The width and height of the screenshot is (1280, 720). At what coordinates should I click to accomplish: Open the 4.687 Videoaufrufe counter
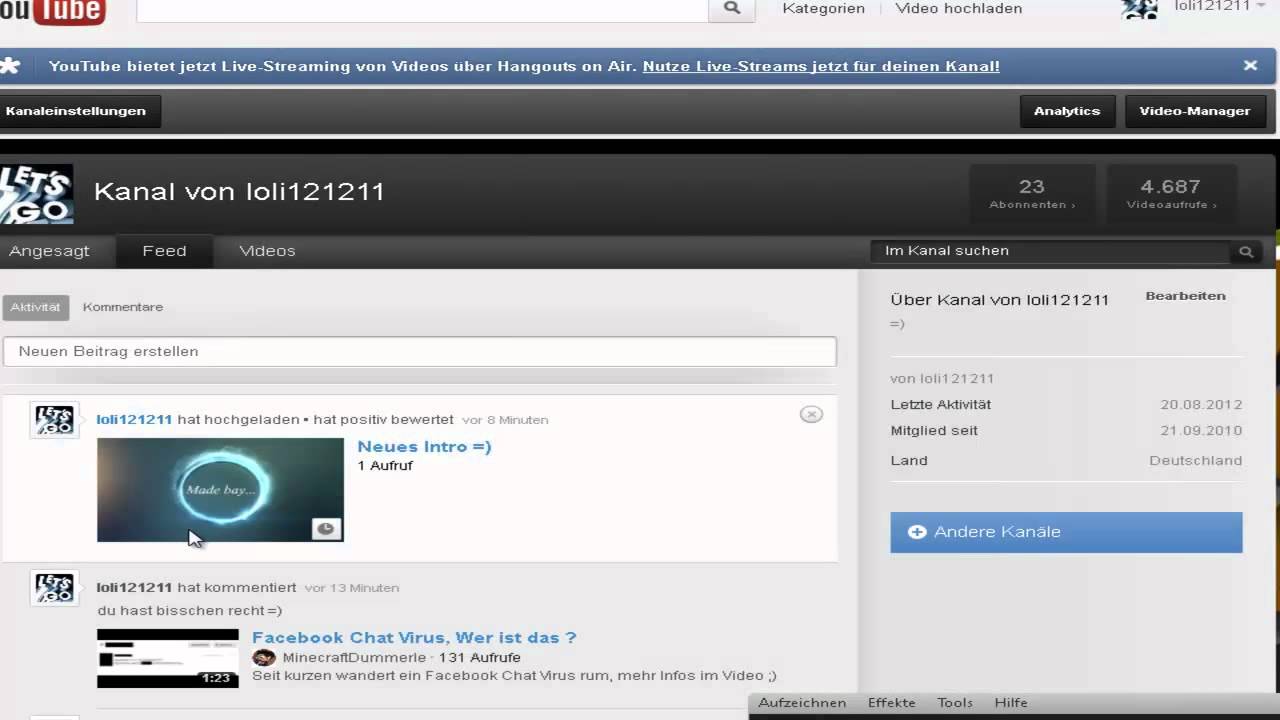click(1171, 194)
